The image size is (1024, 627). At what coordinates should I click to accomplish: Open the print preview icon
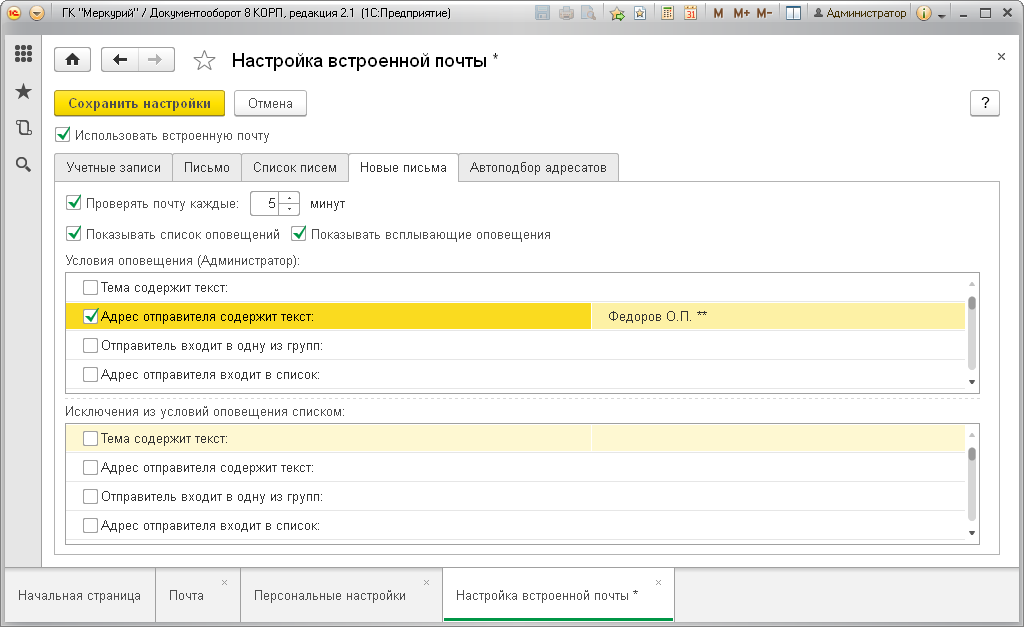(588, 13)
